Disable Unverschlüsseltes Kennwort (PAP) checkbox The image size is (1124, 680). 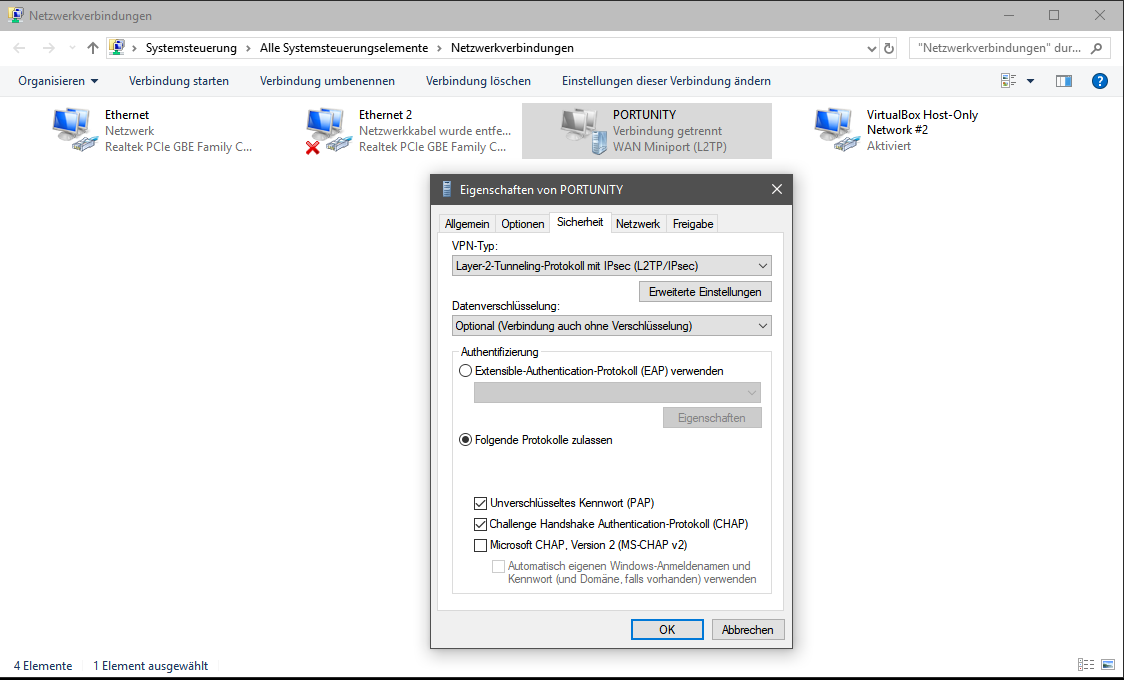pos(481,503)
